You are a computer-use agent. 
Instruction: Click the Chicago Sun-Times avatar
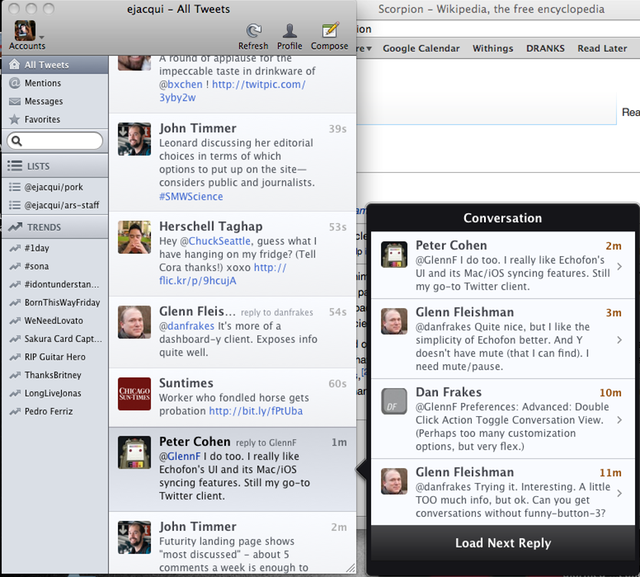[134, 394]
